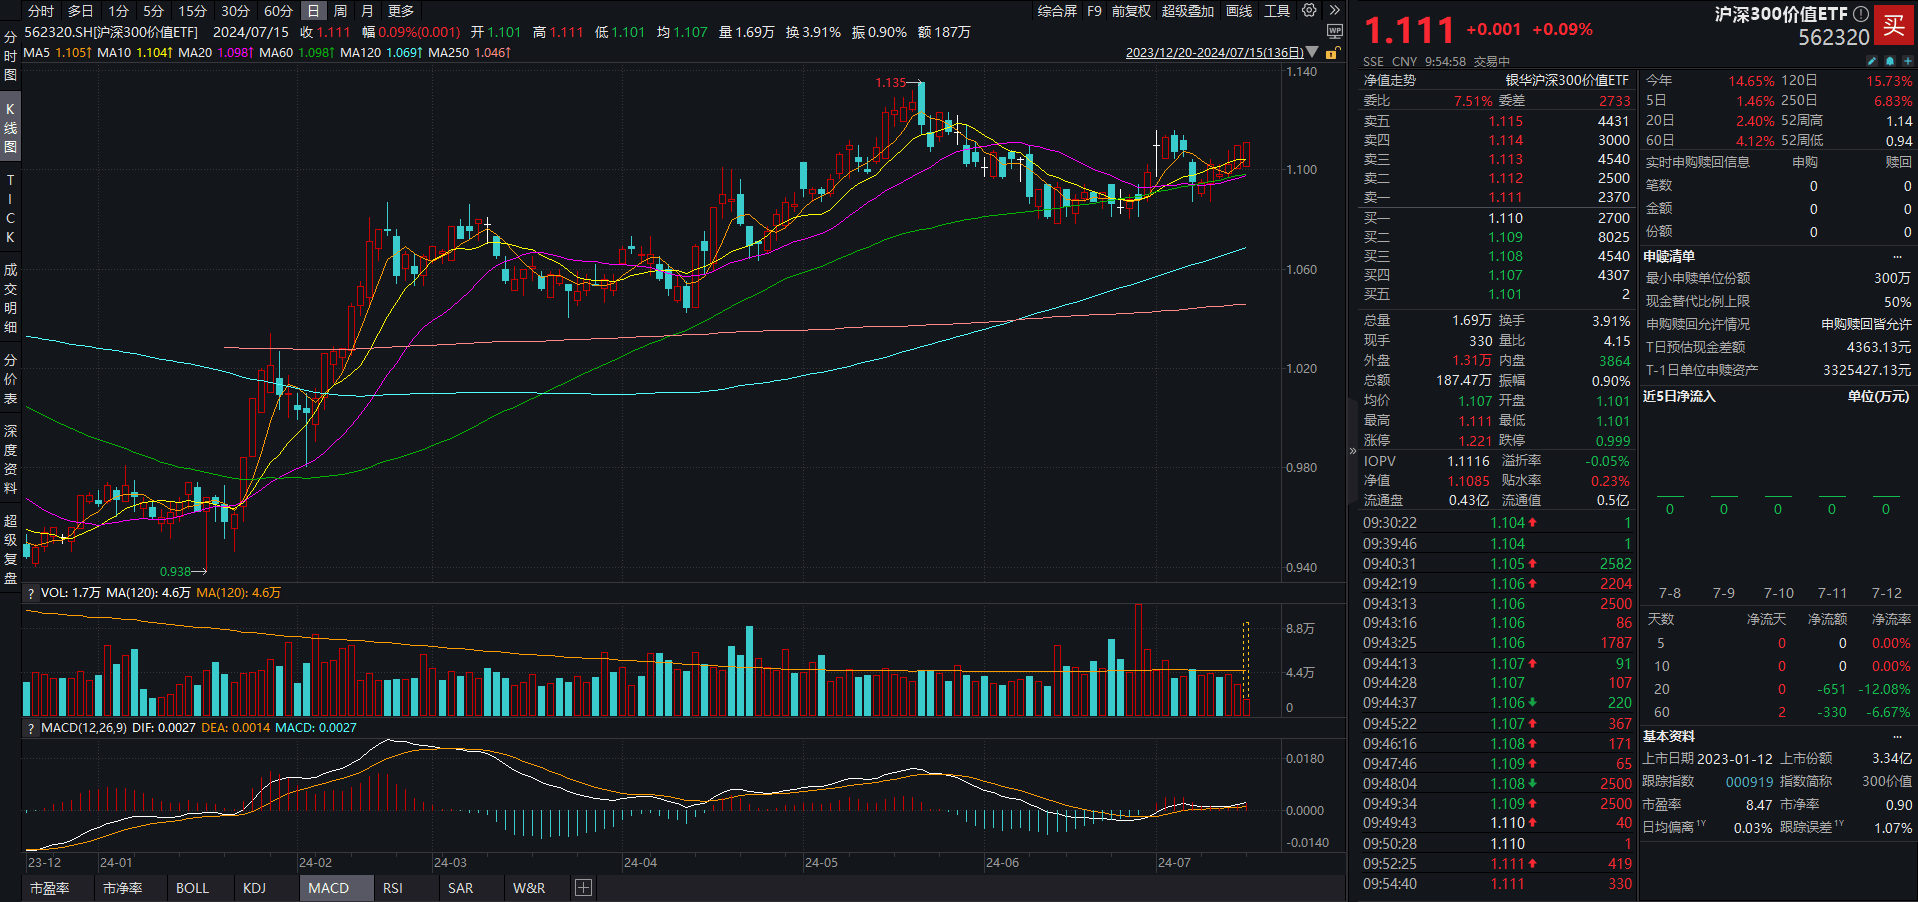
Task: Switch to the RSI indicator tab
Action: click(x=392, y=887)
